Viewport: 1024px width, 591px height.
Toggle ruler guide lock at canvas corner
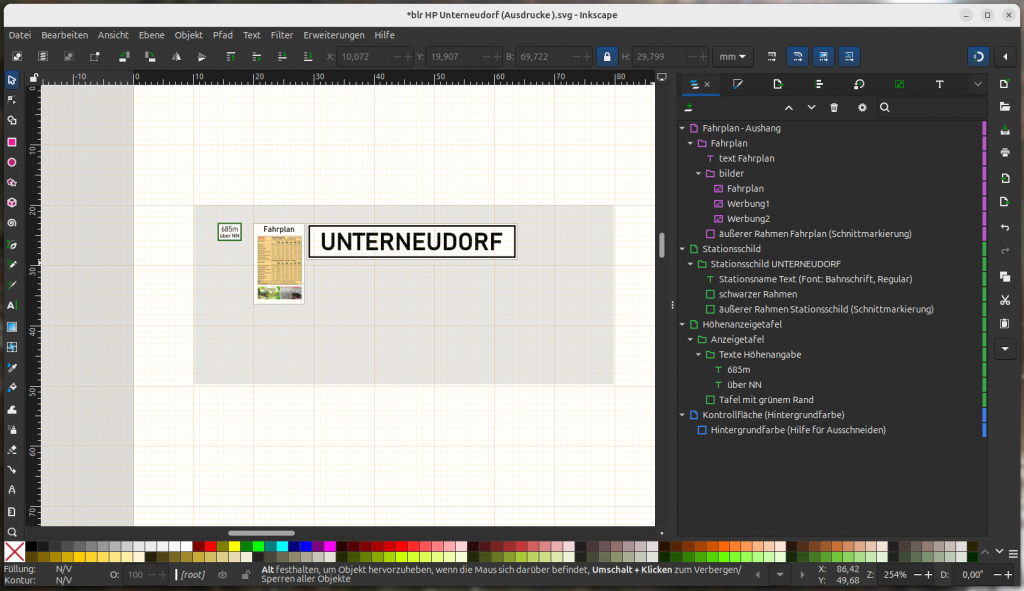(x=34, y=77)
